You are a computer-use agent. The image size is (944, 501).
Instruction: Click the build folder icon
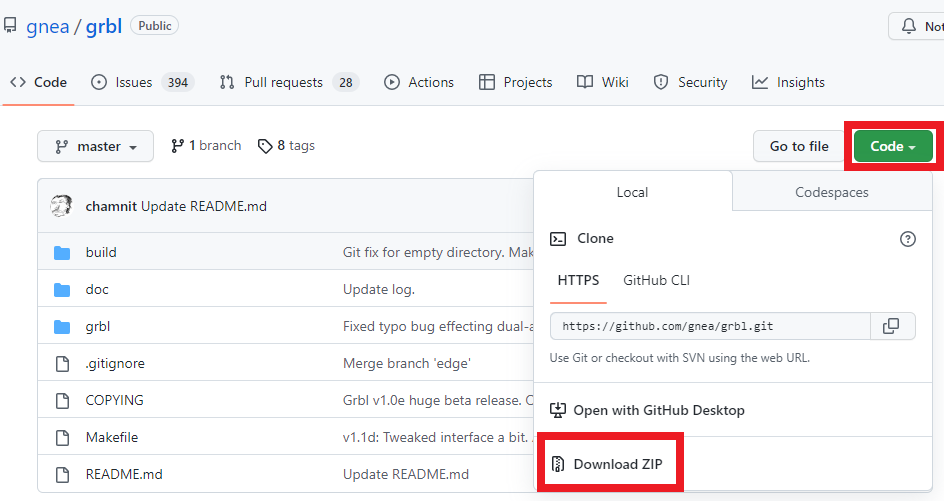(x=62, y=253)
